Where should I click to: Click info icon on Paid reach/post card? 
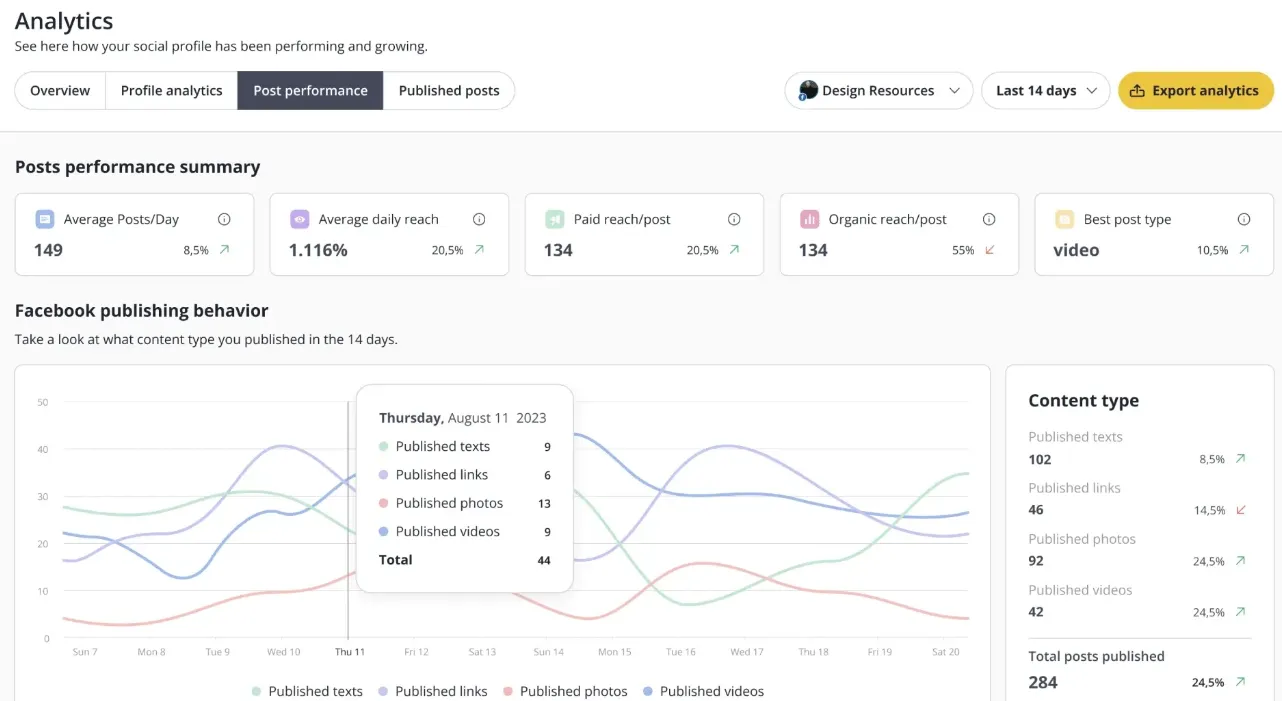pyautogui.click(x=734, y=219)
